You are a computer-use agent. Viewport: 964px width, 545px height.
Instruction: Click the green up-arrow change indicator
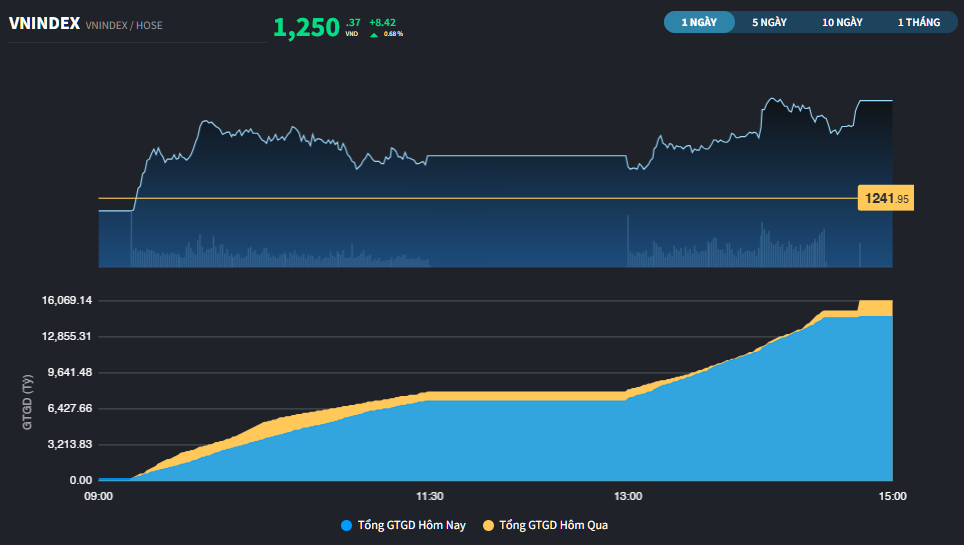pos(374,34)
